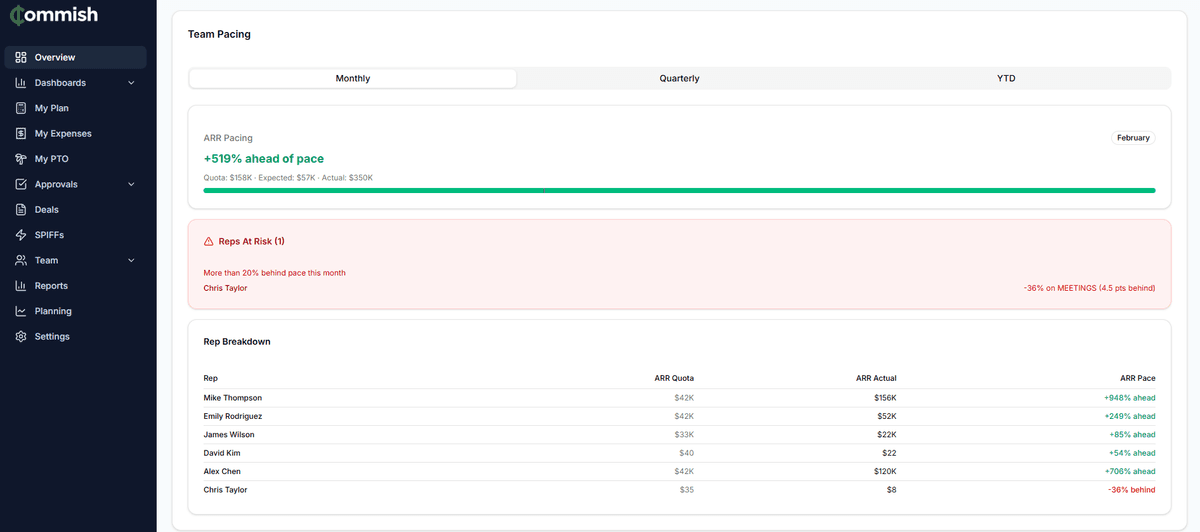Viewport: 1200px width, 532px height.
Task: Click the $120K ARR Actual value
Action: [885, 471]
